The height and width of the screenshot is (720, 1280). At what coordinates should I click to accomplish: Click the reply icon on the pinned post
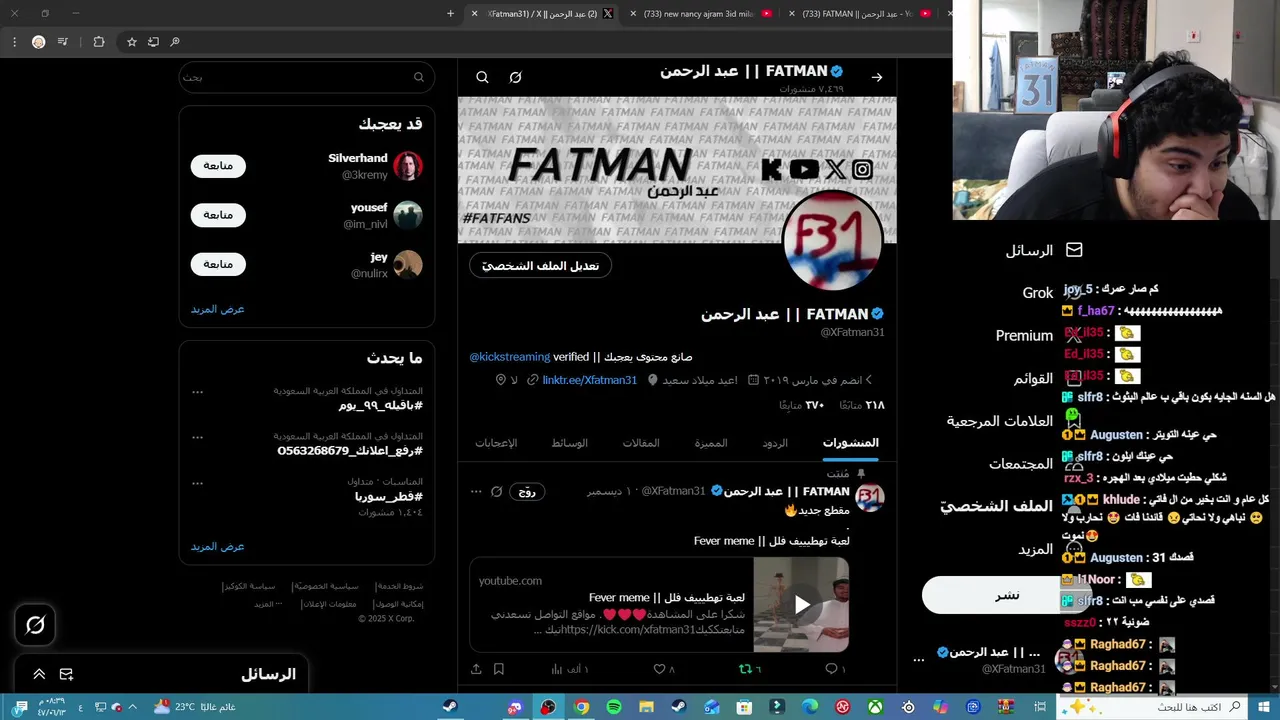pyautogui.click(x=831, y=669)
